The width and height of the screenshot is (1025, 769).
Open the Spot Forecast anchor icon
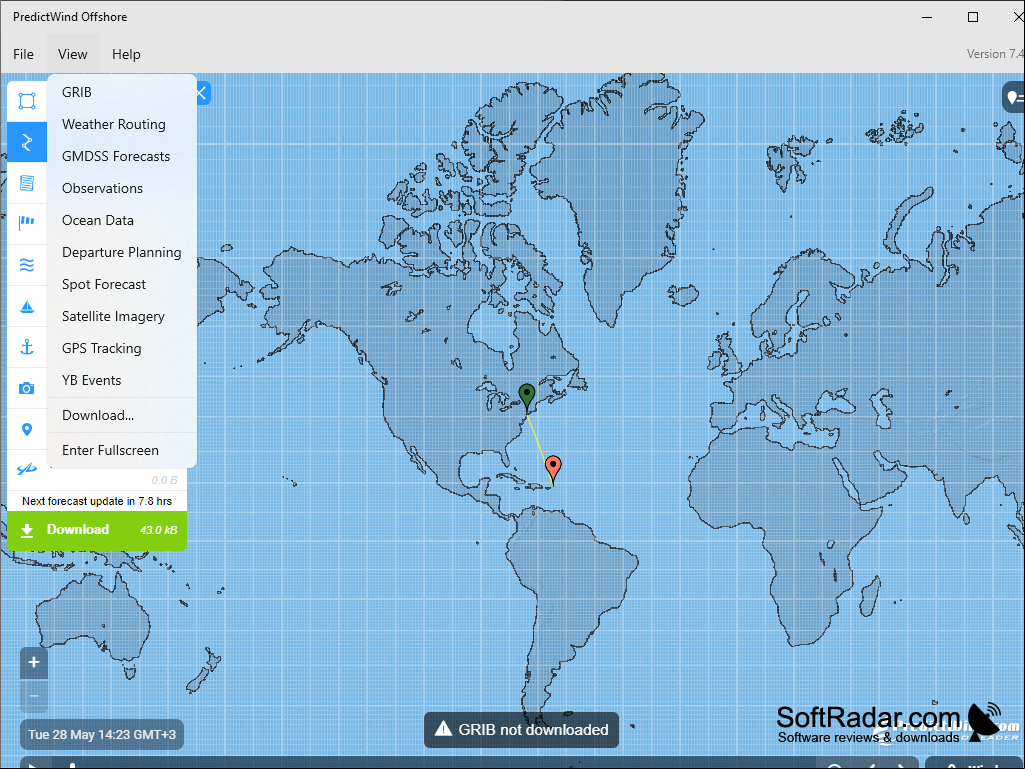click(27, 347)
